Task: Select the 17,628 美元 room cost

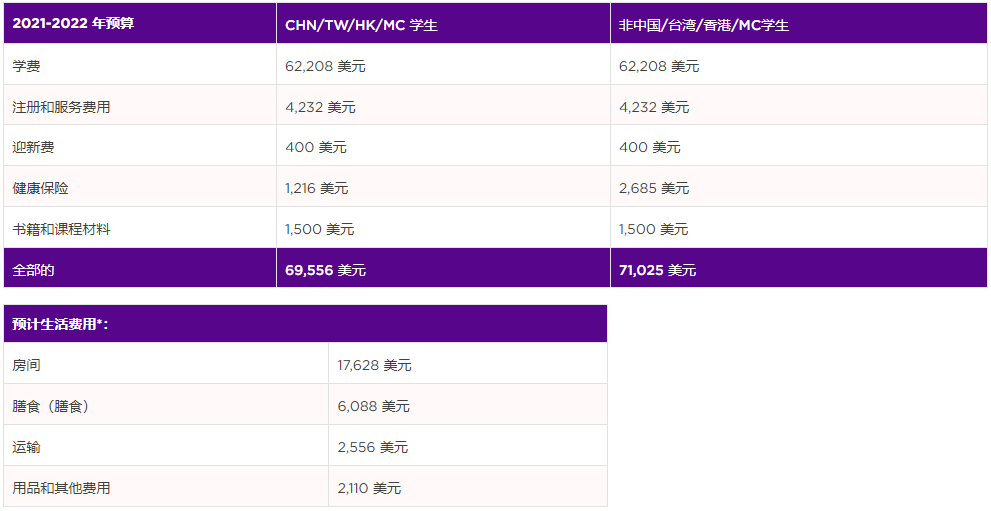Action: click(374, 365)
